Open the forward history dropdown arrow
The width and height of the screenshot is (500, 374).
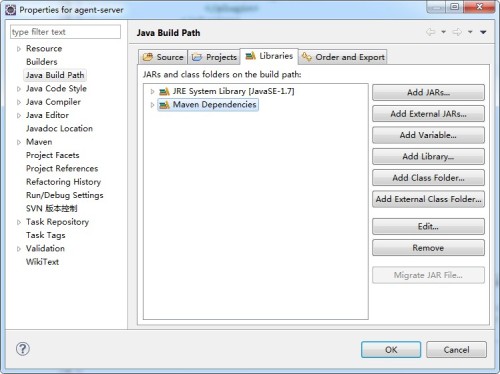(470, 32)
